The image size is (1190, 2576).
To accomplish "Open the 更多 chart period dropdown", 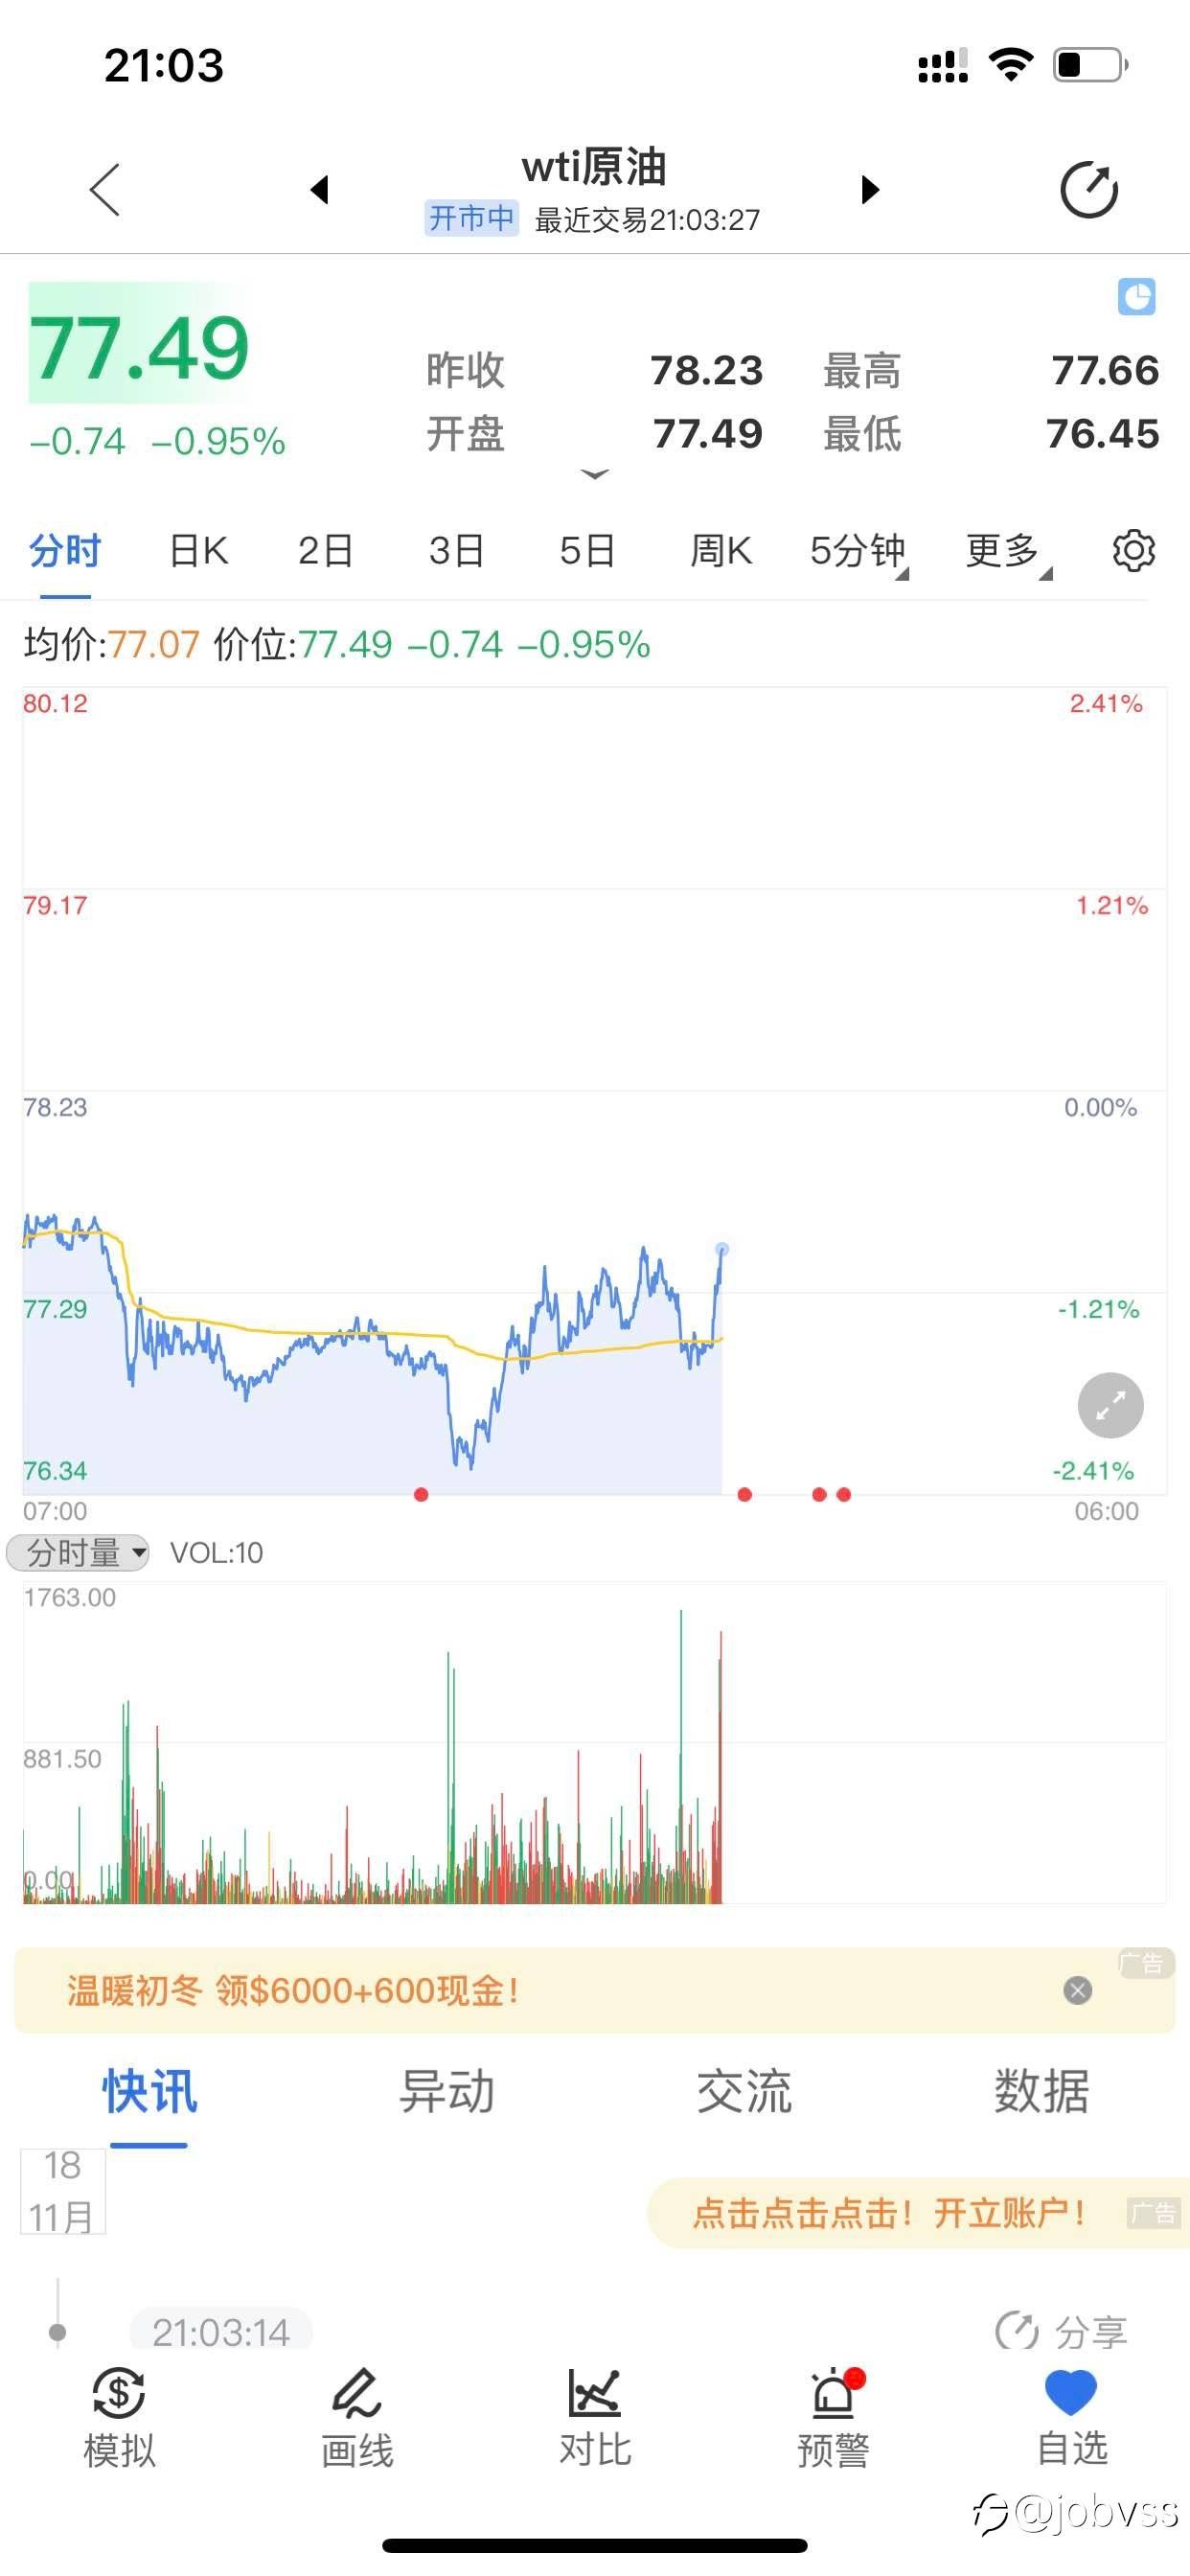I will pos(1008,551).
